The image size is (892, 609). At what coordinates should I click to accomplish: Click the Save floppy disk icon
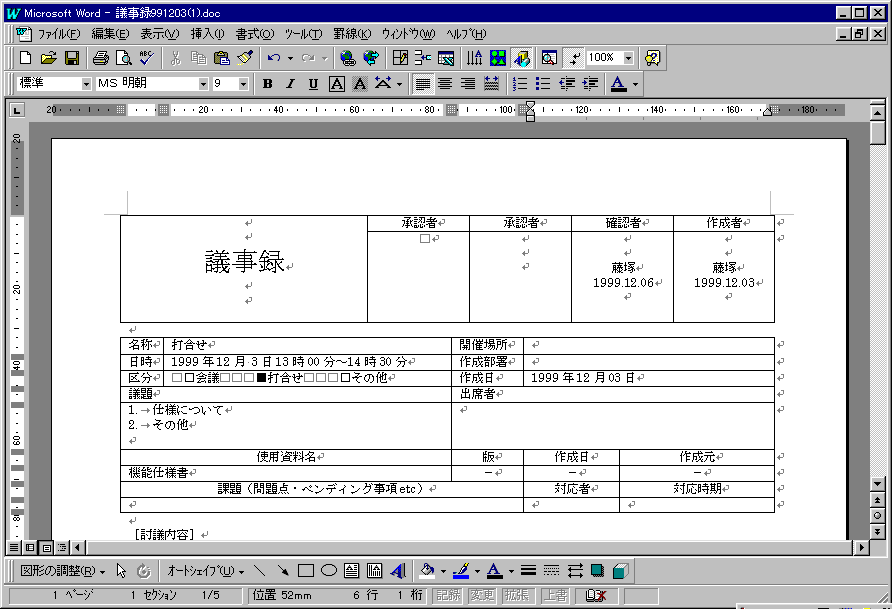[x=72, y=58]
